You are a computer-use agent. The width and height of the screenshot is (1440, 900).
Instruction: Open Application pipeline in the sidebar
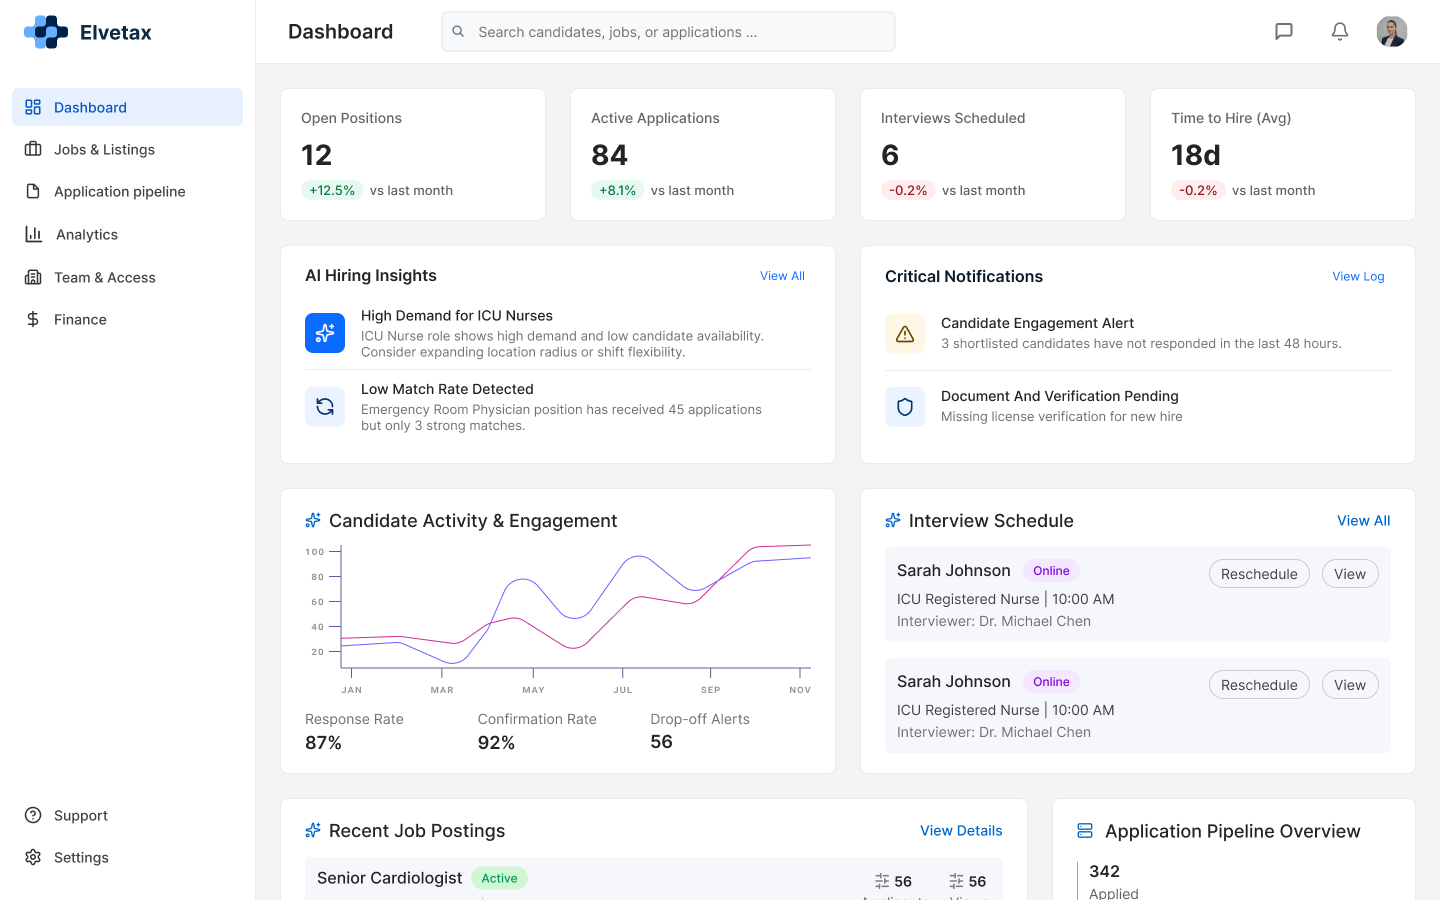pyautogui.click(x=119, y=192)
